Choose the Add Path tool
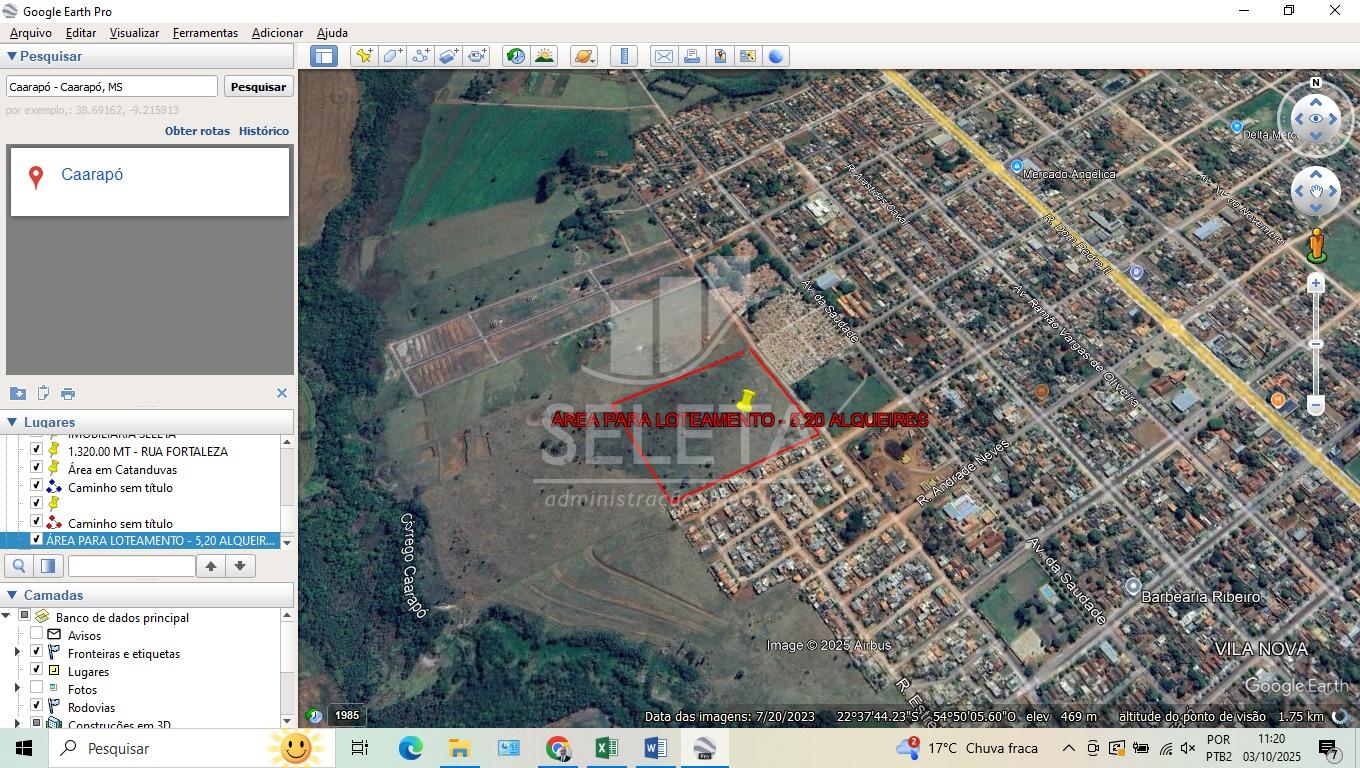Viewport: 1360px width, 768px height. [420, 56]
